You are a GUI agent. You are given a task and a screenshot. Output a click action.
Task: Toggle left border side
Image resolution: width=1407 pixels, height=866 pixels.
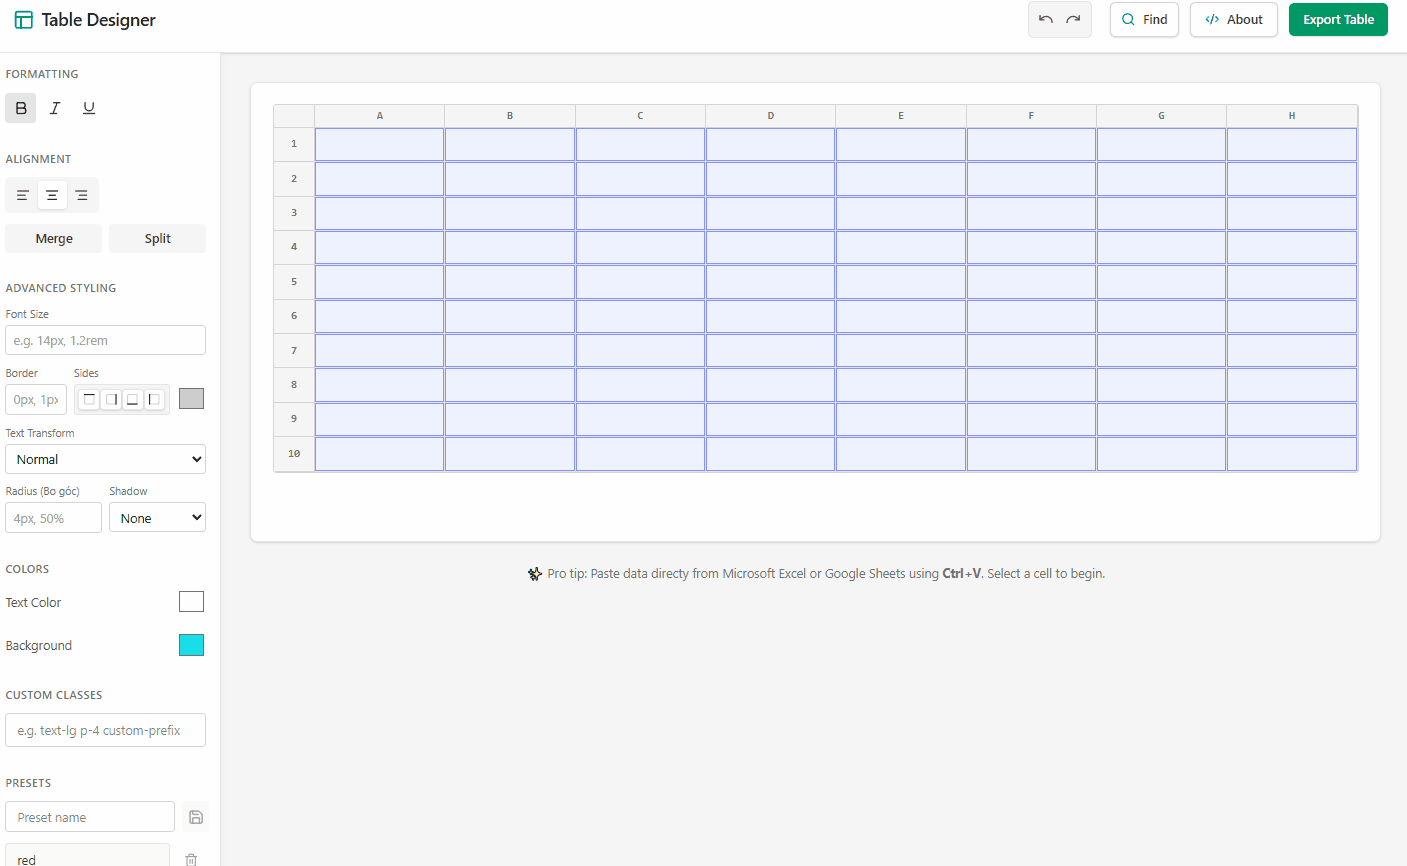[x=154, y=399]
